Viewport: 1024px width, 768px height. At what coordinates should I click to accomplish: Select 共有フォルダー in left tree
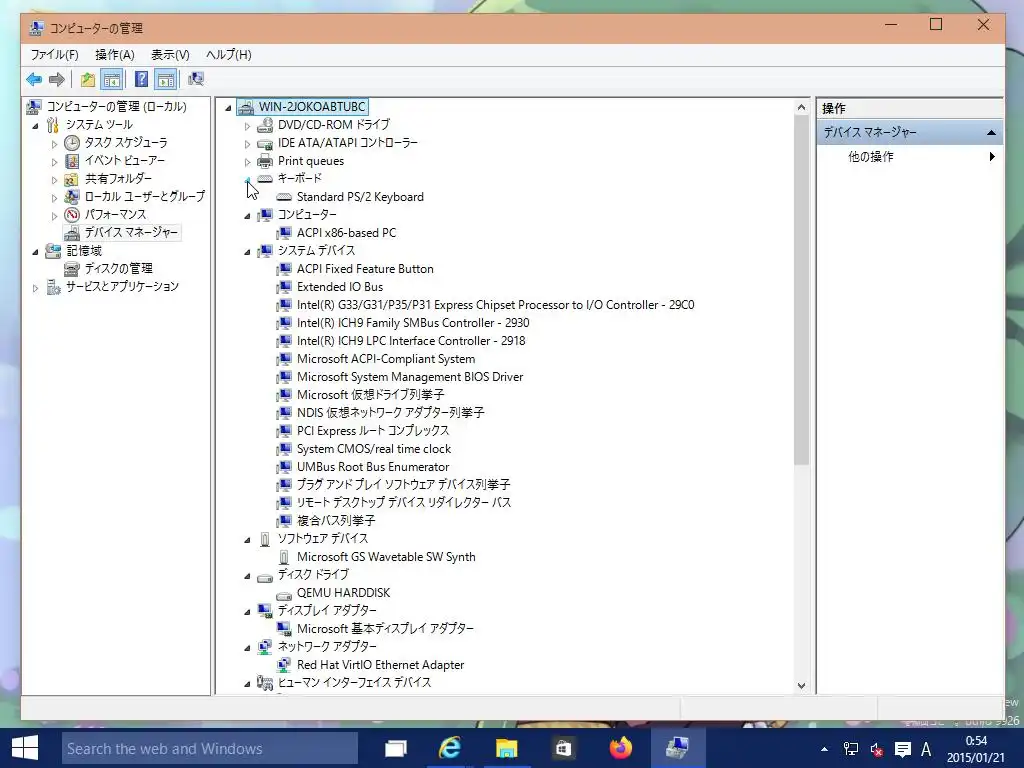(118, 178)
